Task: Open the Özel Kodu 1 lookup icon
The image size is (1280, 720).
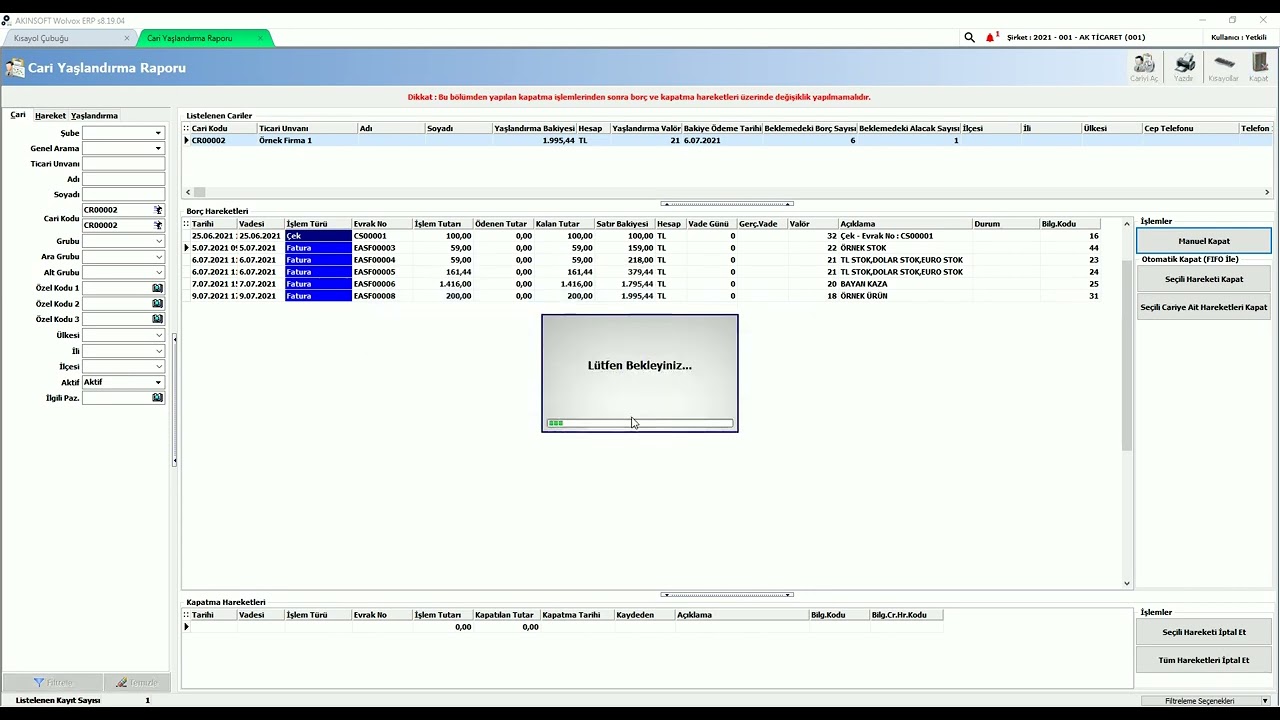Action: pos(158,288)
